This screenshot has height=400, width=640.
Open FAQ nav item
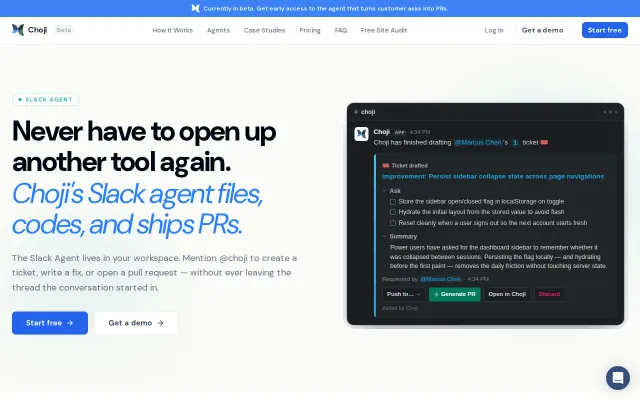(341, 30)
